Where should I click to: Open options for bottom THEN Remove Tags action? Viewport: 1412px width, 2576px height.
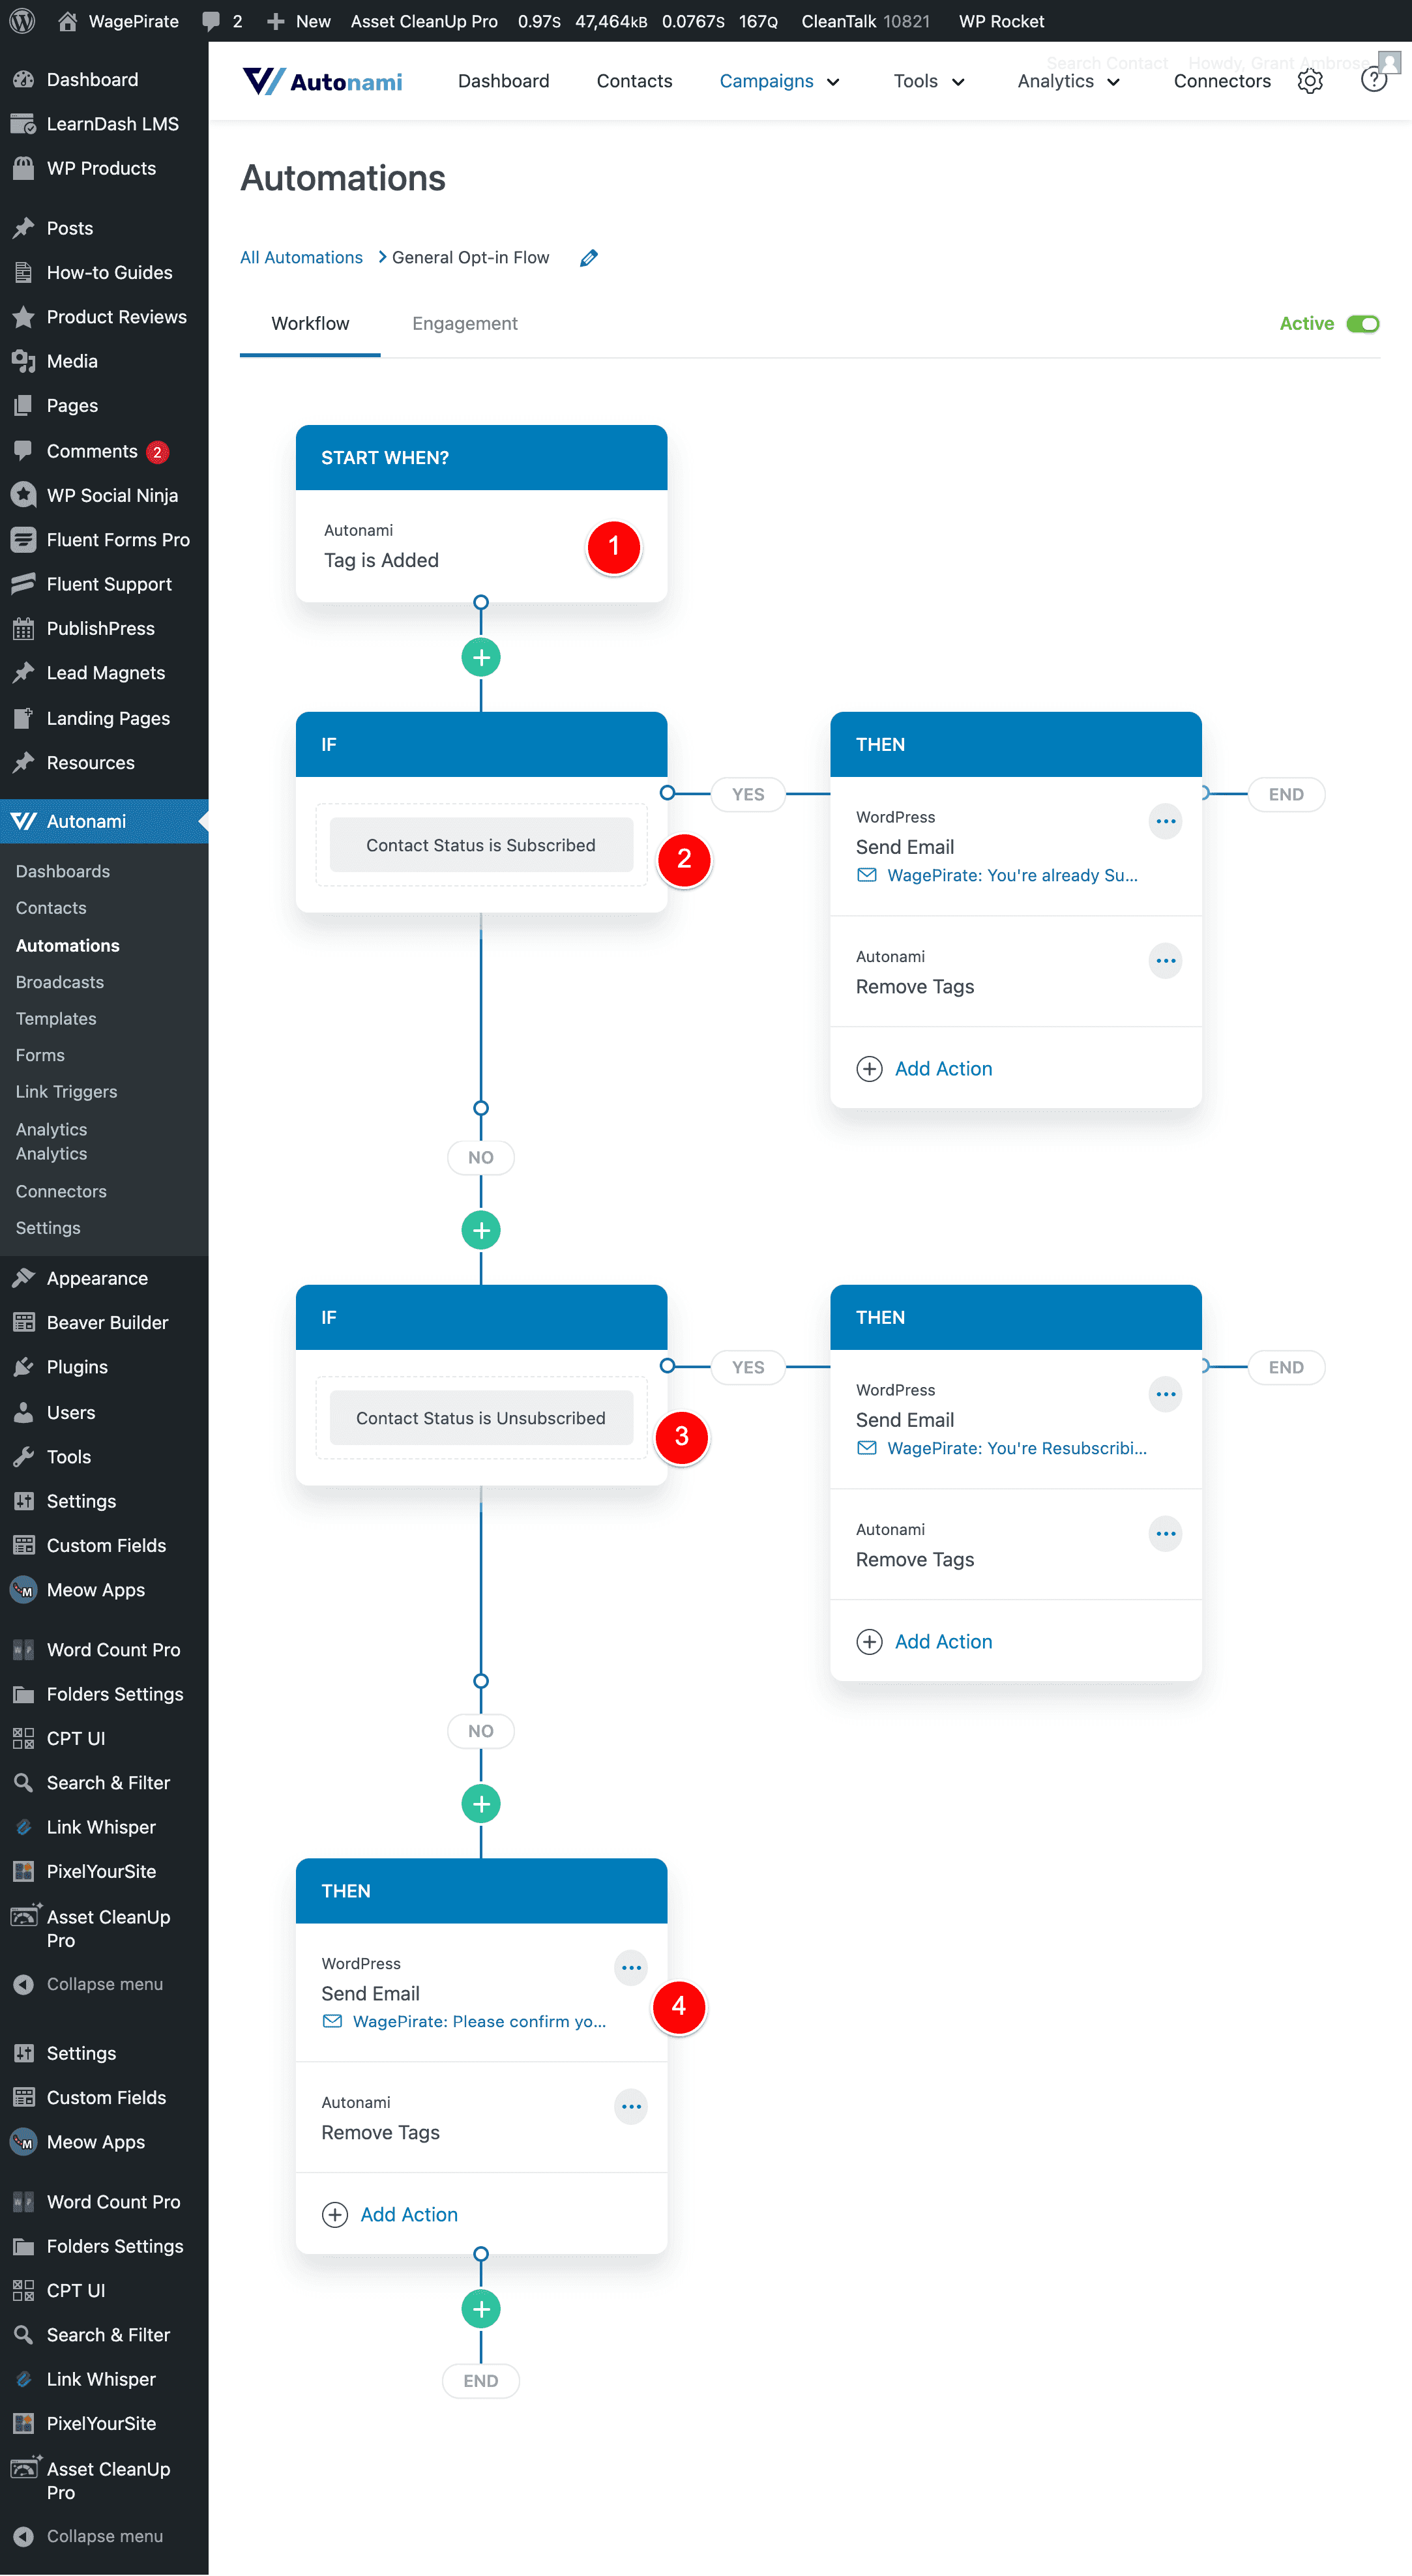(x=631, y=2107)
